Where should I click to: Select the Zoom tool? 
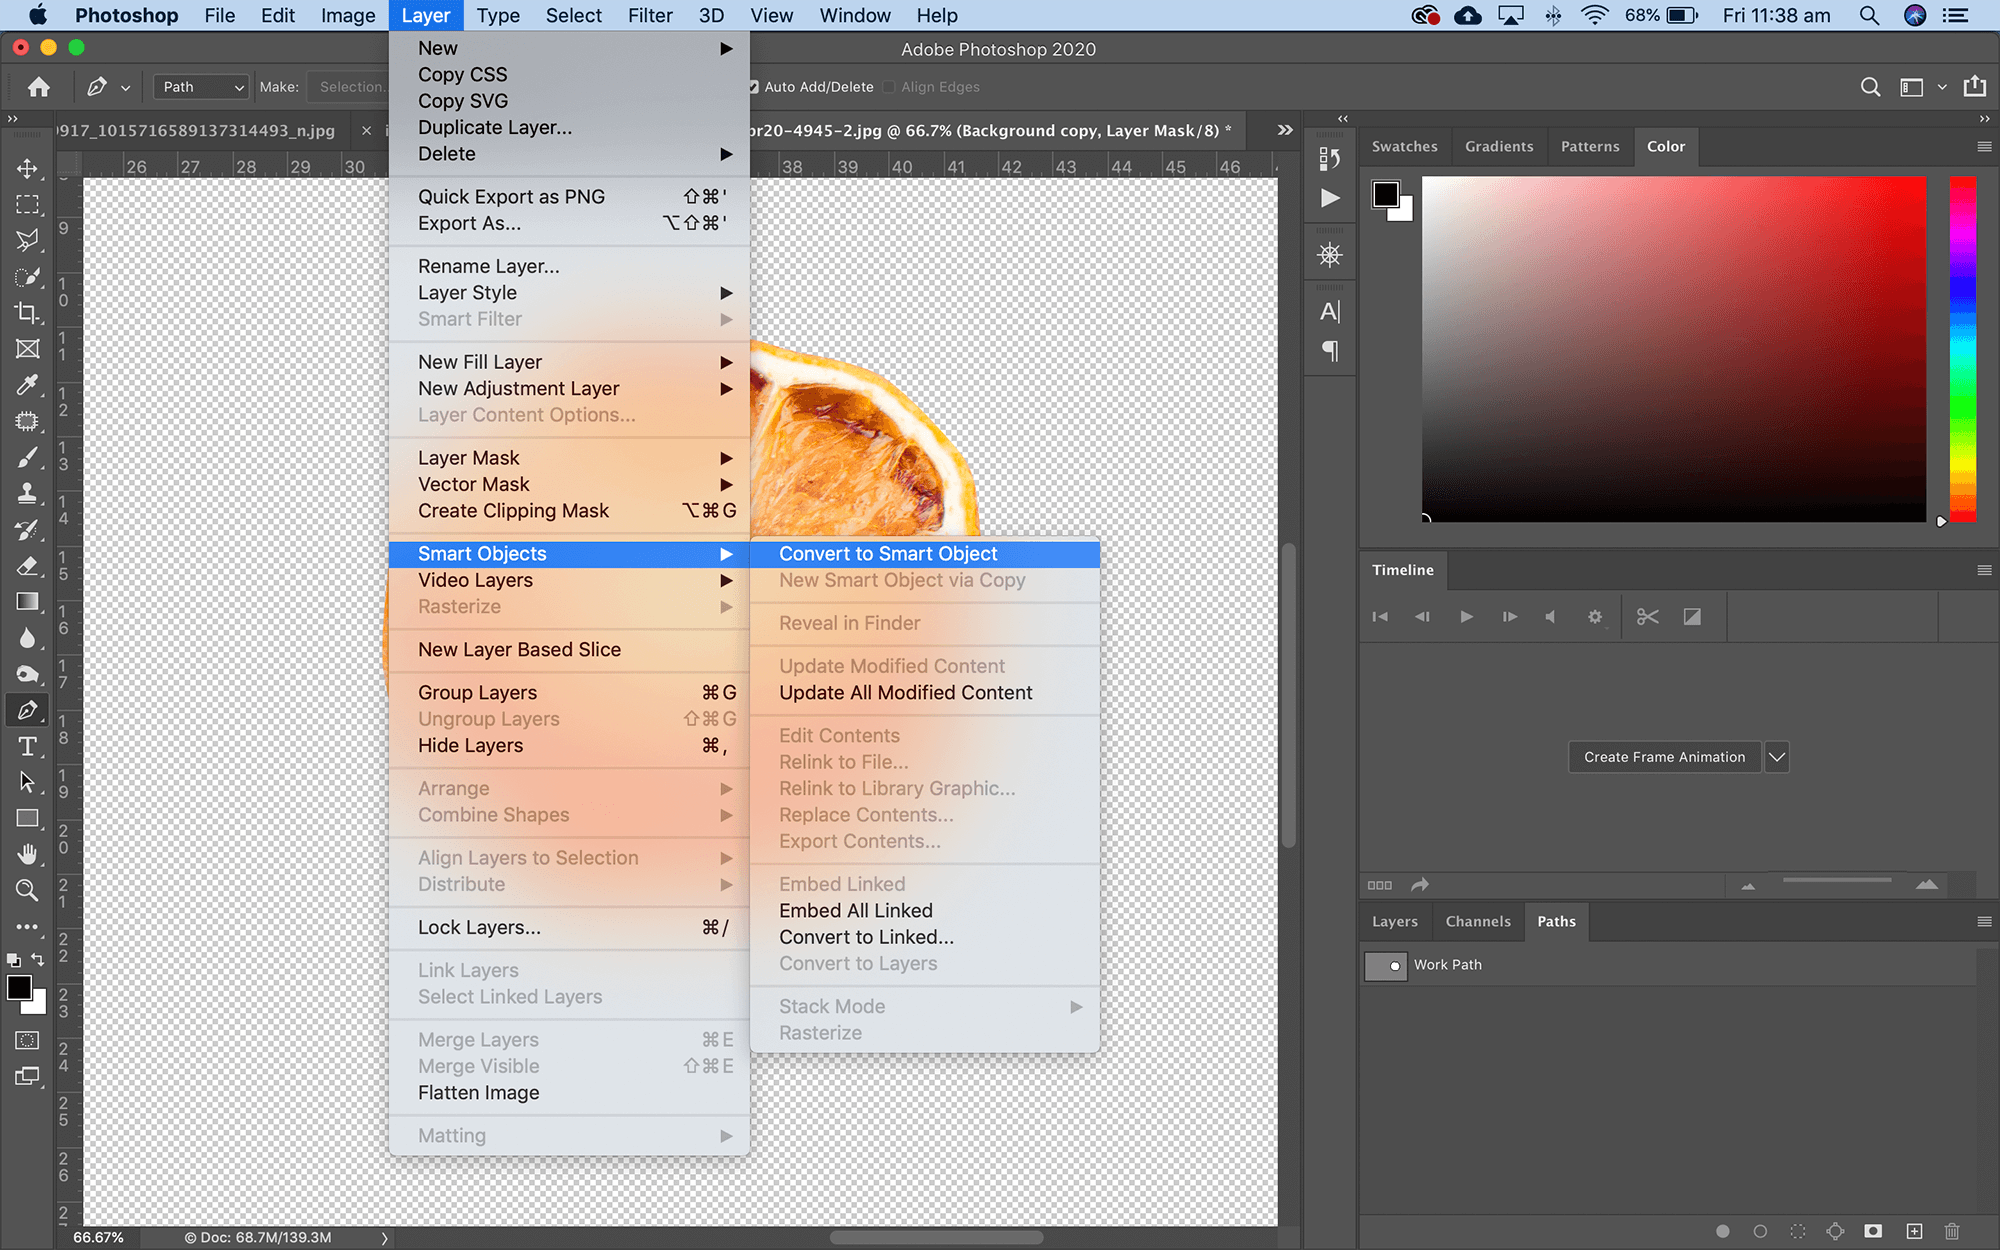click(x=27, y=890)
